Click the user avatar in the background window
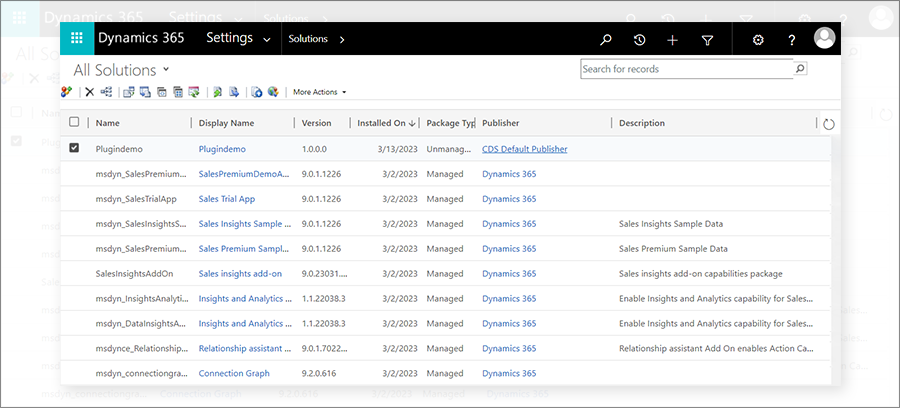 [882, 18]
